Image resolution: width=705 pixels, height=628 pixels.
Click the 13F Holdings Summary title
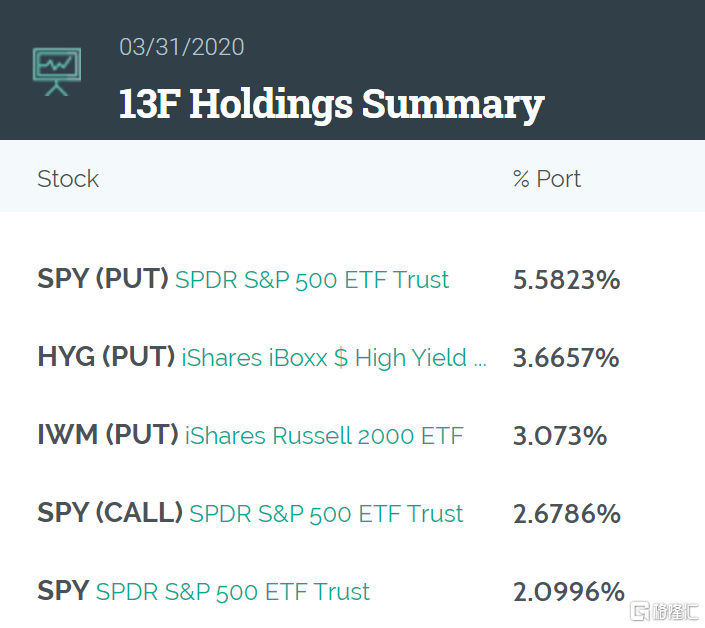tap(331, 104)
